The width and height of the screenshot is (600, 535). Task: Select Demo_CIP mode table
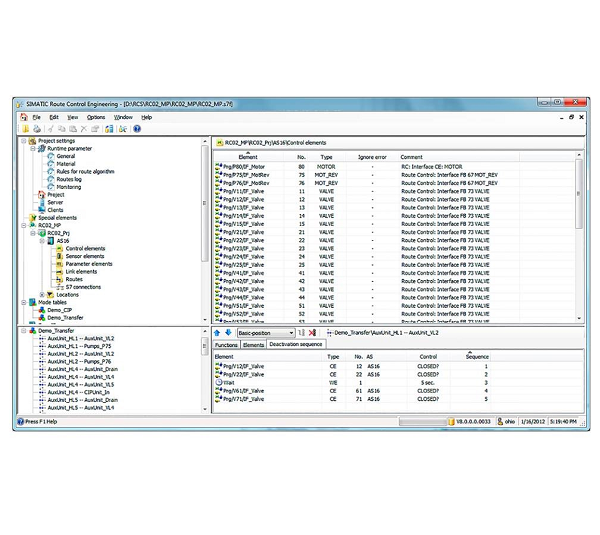(x=59, y=310)
